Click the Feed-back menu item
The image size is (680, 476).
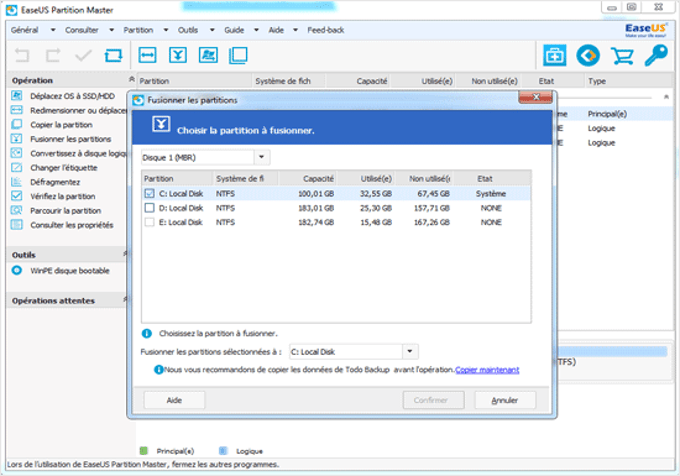326,30
